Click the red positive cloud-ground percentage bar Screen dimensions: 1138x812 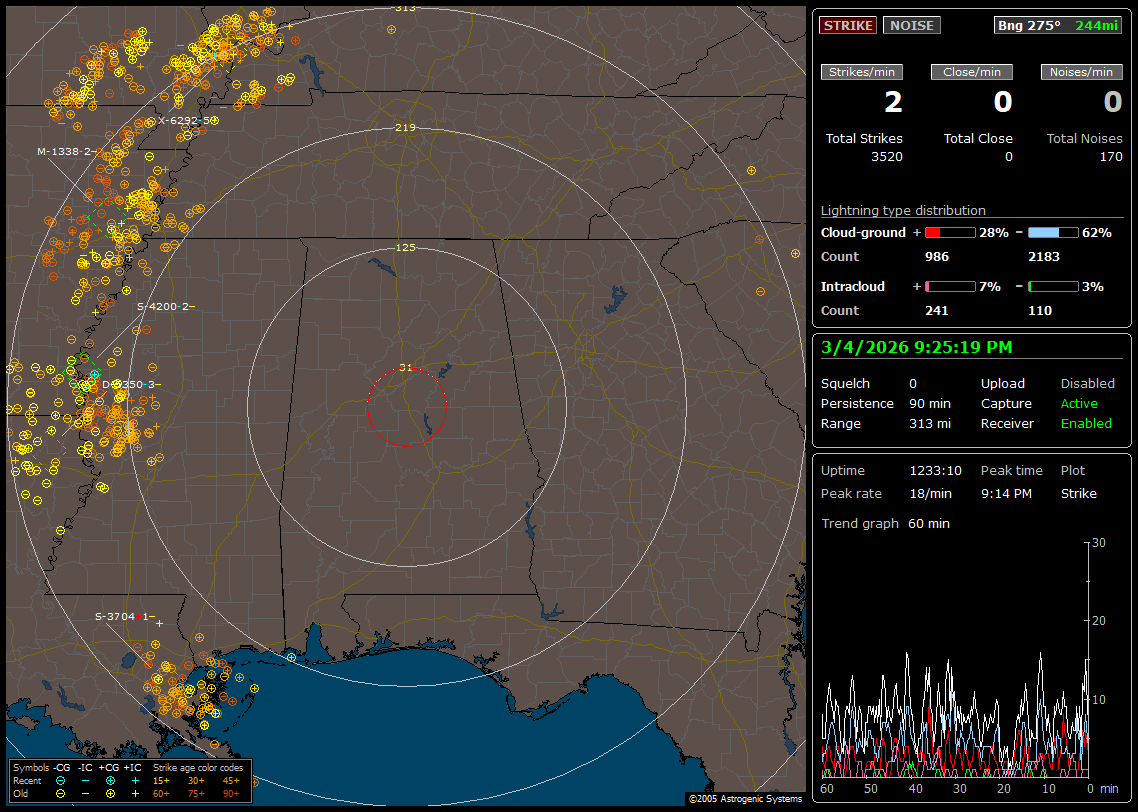coord(950,232)
